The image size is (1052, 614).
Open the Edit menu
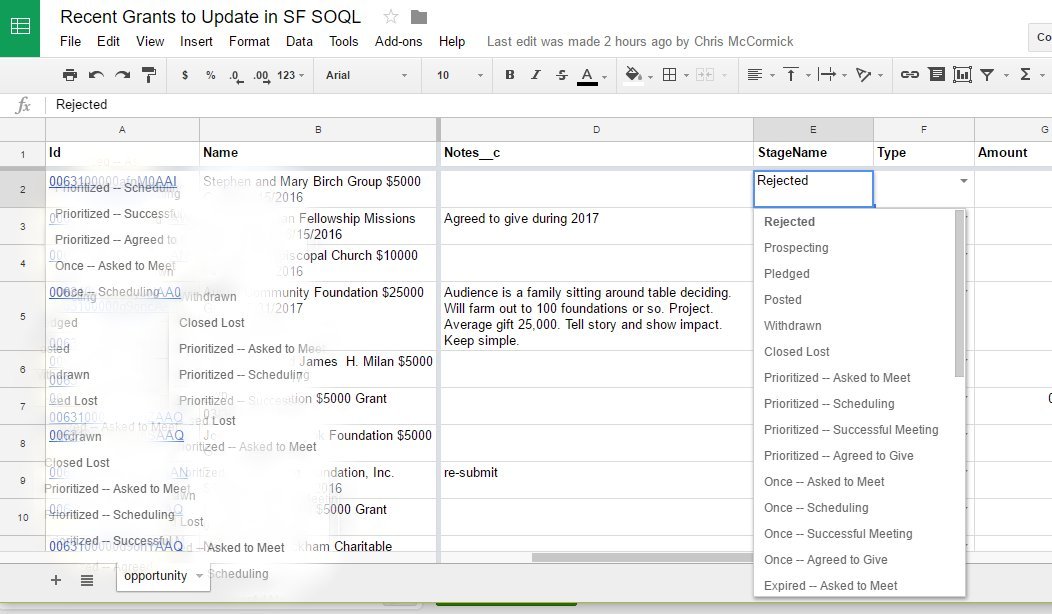click(108, 42)
